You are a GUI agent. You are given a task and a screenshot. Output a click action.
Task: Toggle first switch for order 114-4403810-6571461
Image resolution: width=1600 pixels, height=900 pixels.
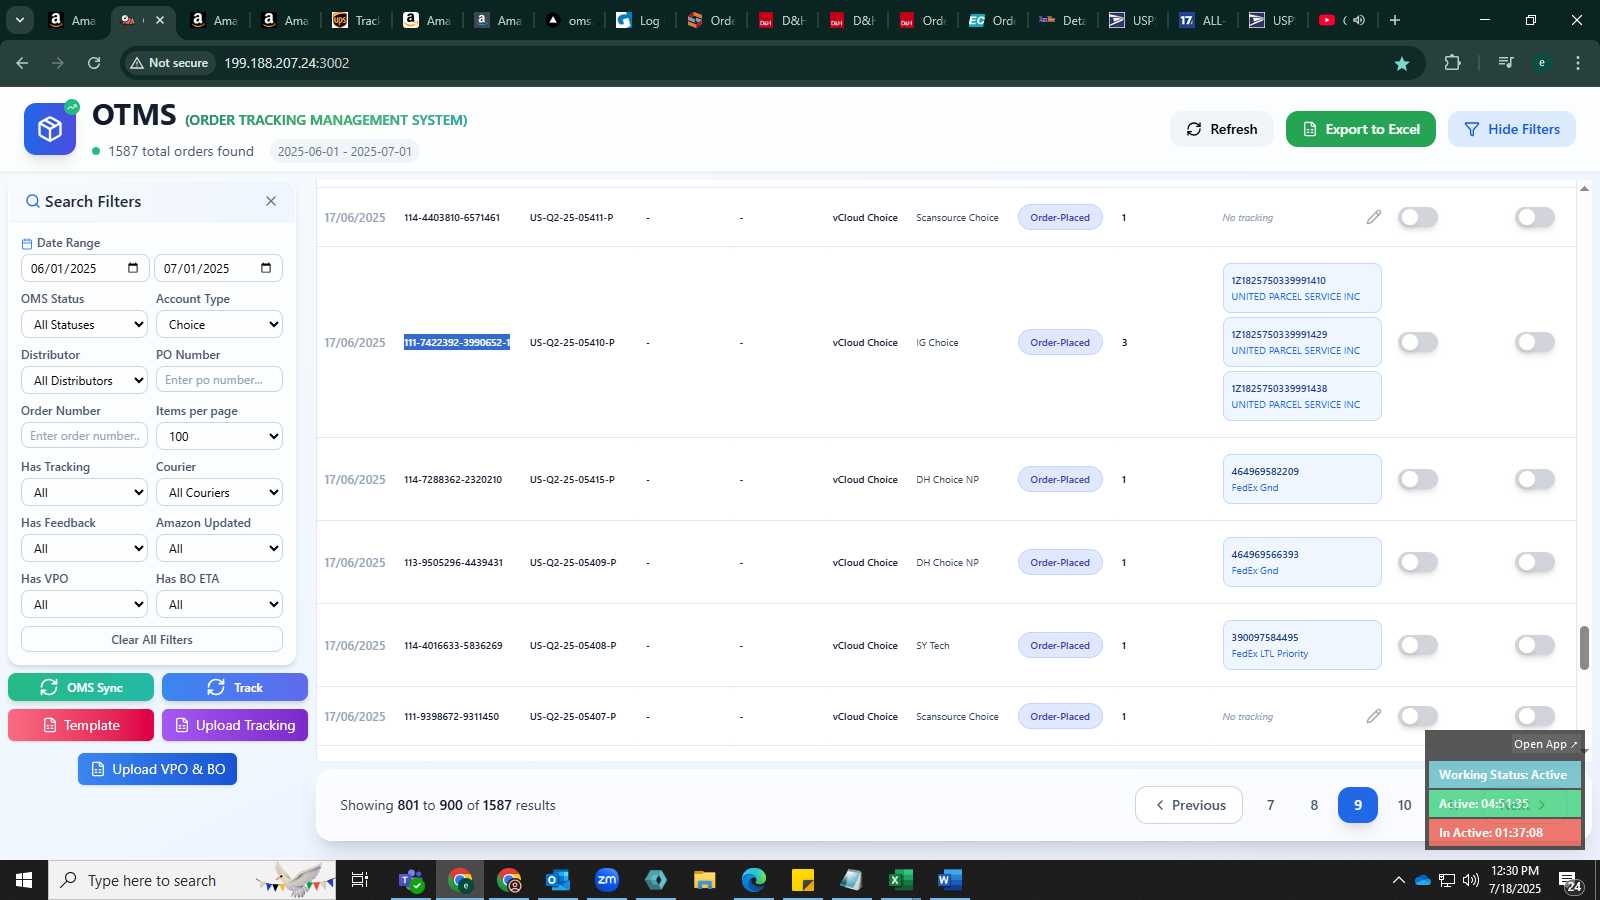1418,217
